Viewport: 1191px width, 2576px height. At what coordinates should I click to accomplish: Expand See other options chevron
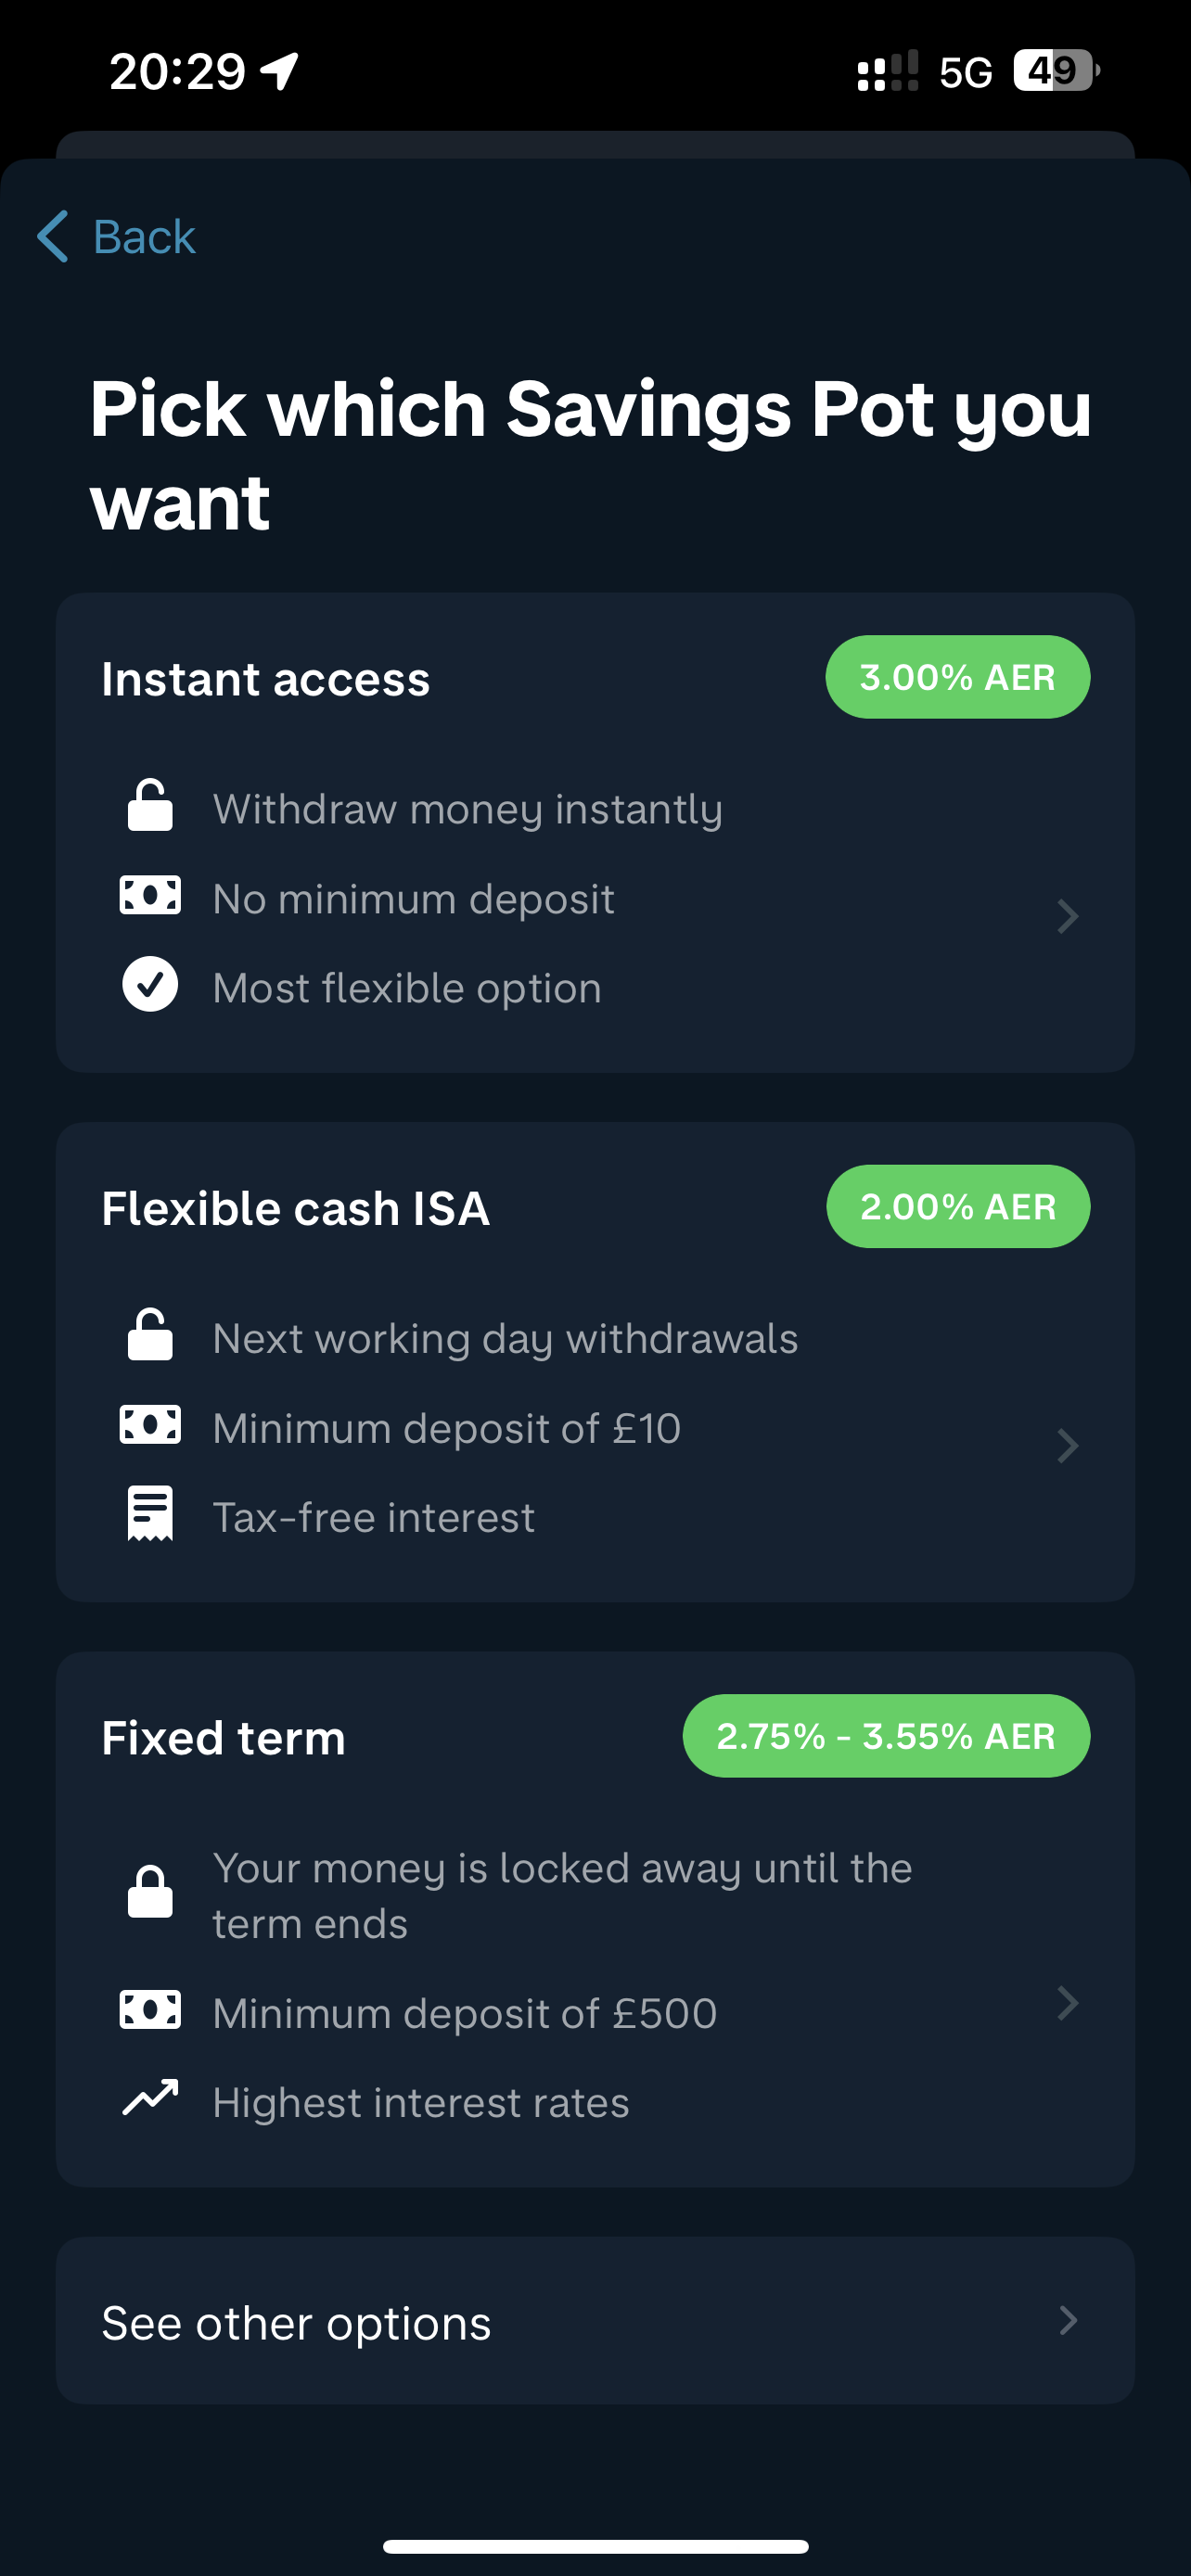coord(1068,2320)
